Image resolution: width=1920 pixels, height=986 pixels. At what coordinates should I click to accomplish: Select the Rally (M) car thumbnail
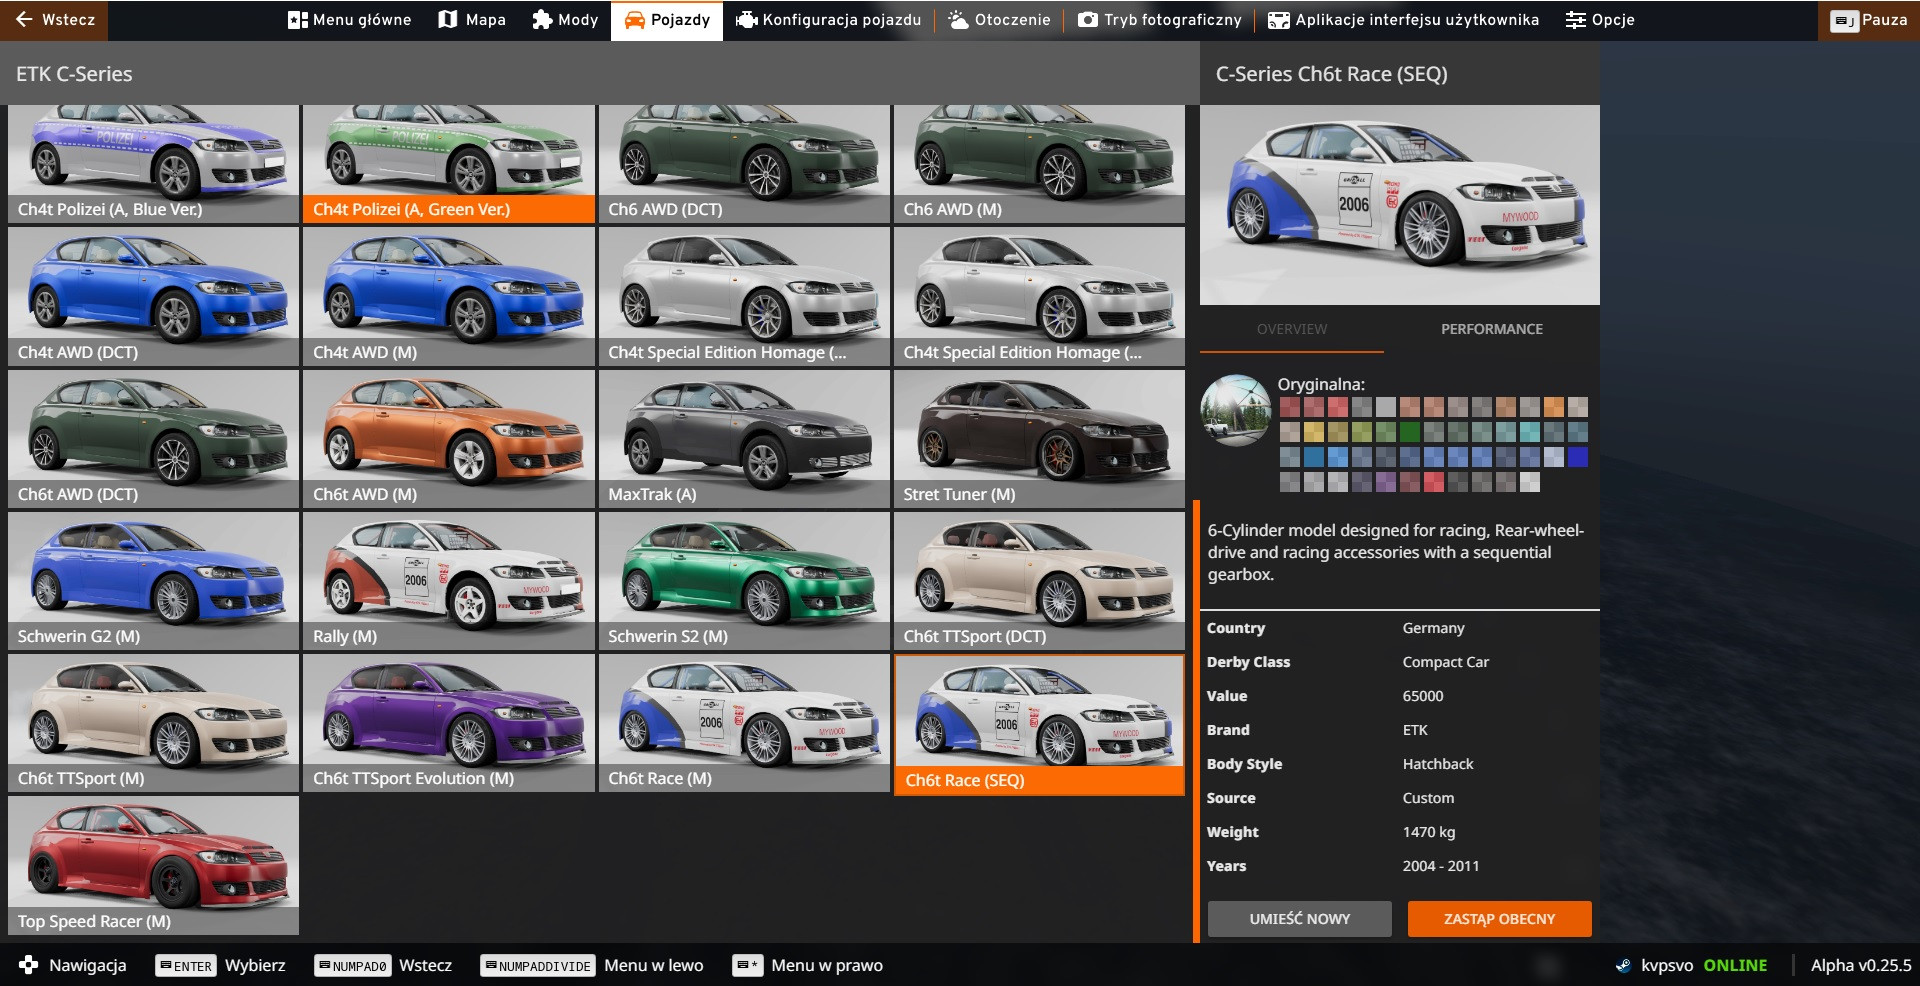(448, 580)
